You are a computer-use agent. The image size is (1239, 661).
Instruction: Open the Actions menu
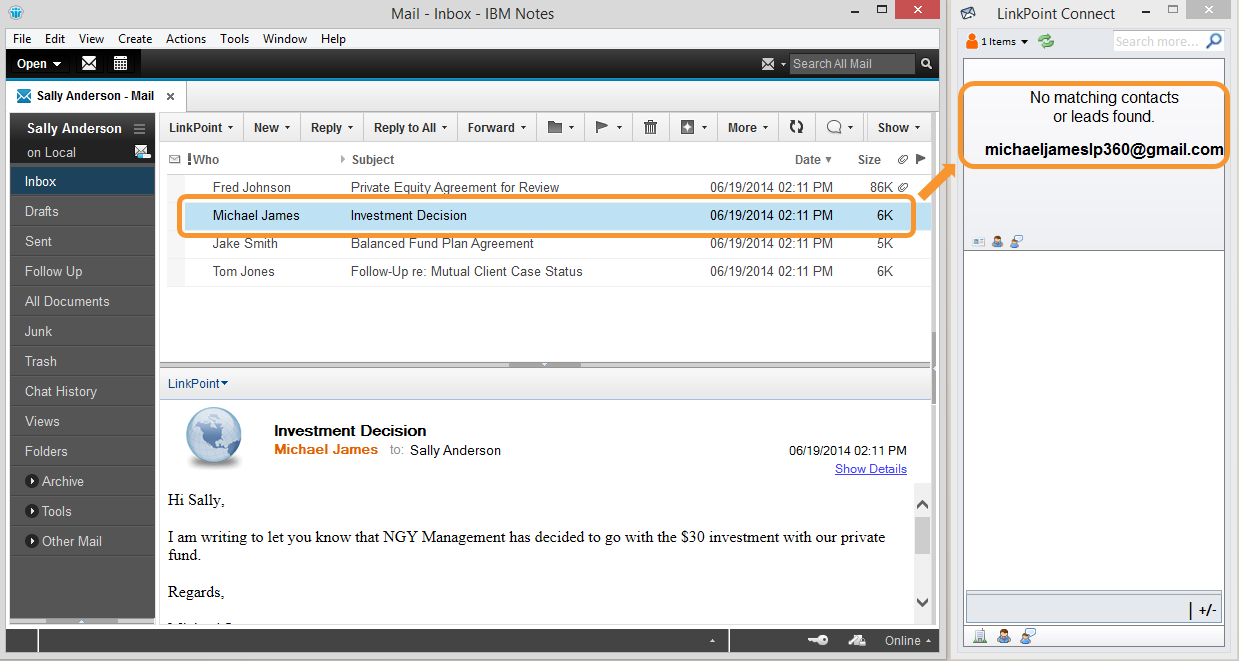186,39
